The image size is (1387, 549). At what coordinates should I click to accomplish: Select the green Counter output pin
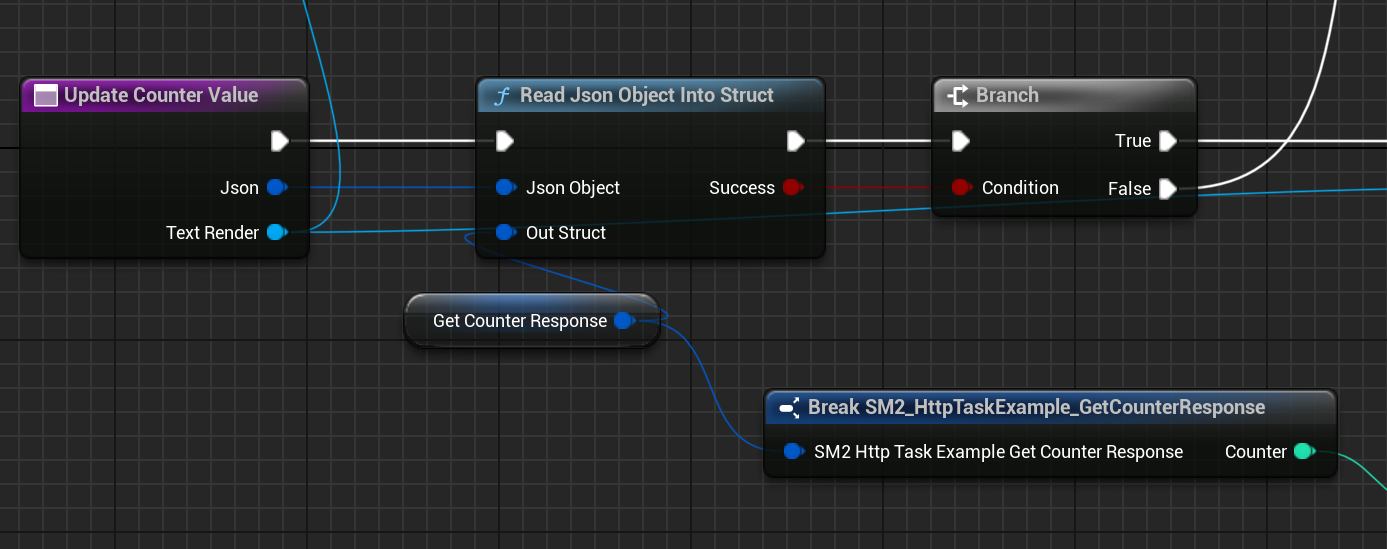(x=1303, y=452)
